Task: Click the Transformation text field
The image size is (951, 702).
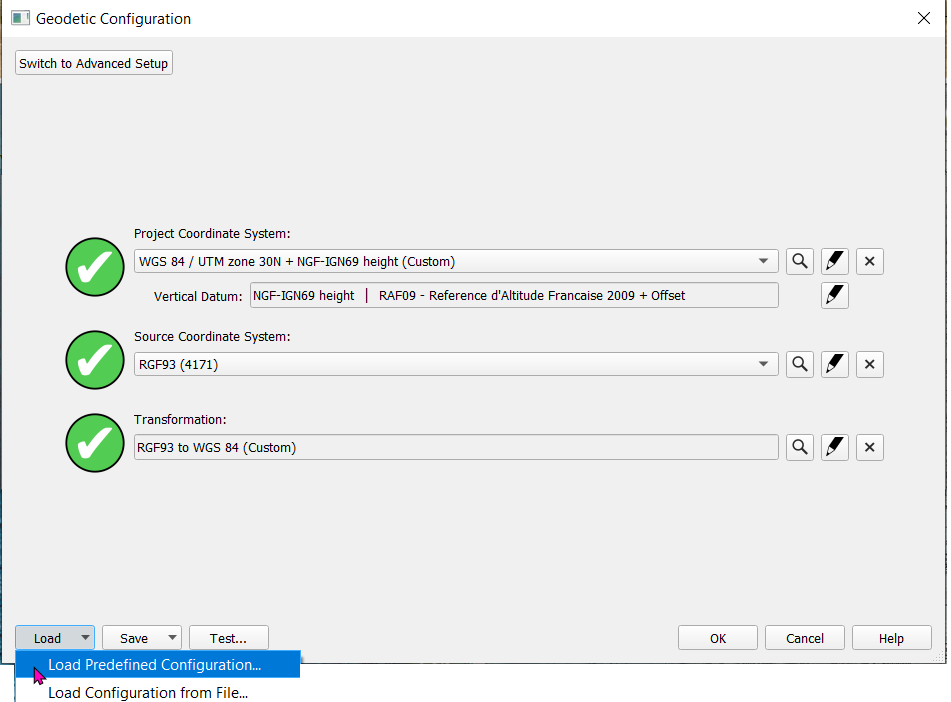Action: click(456, 448)
